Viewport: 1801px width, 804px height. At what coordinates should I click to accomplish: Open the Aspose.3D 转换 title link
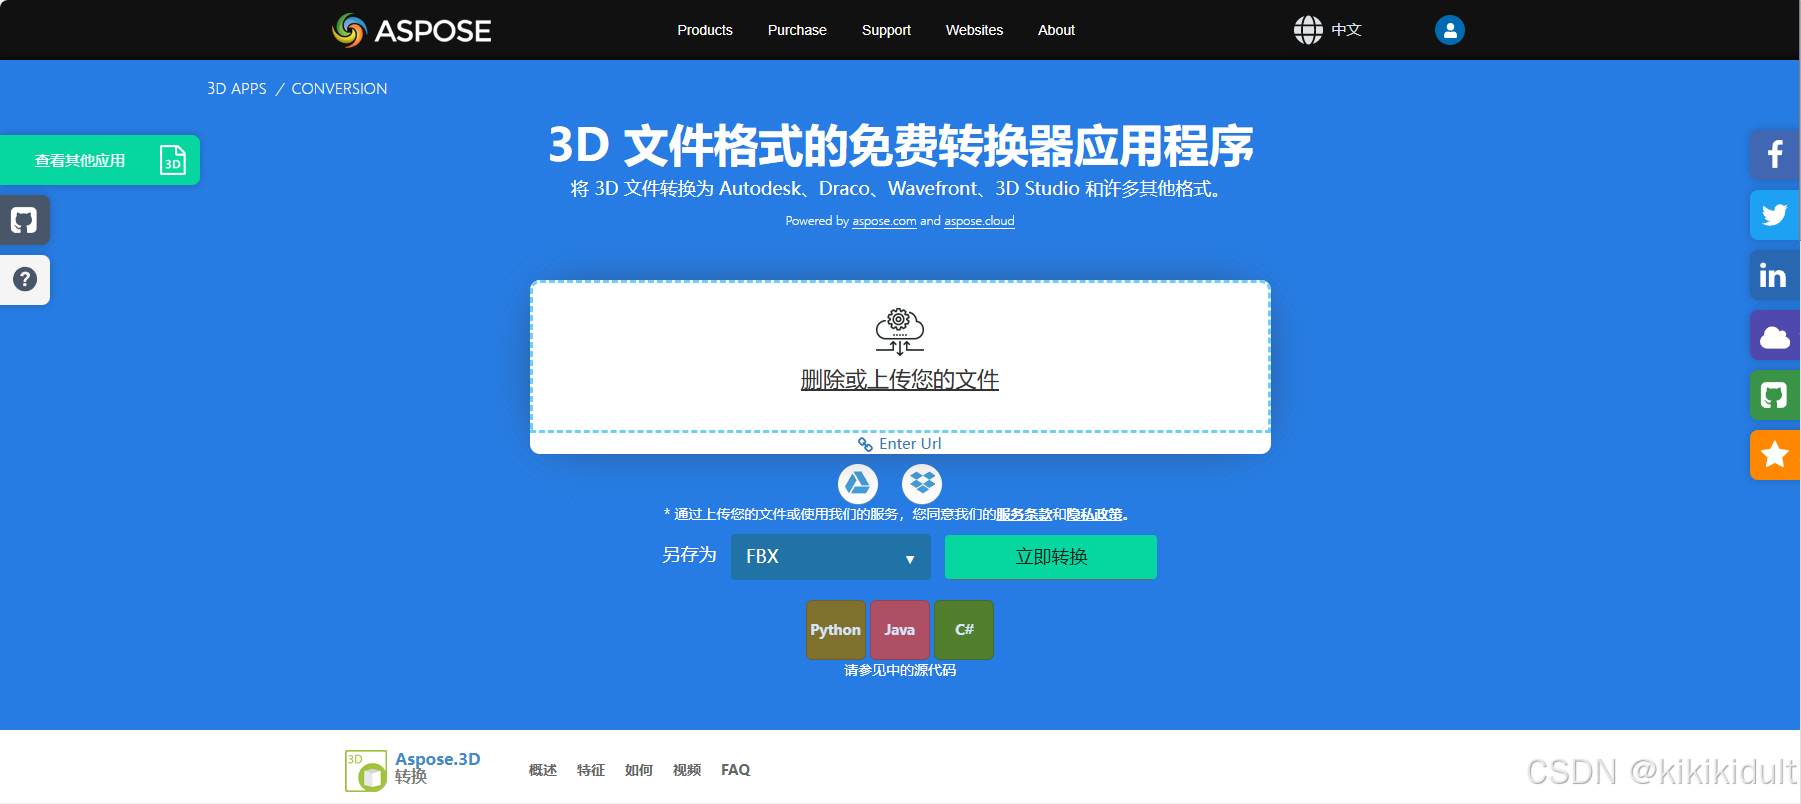[x=437, y=768]
